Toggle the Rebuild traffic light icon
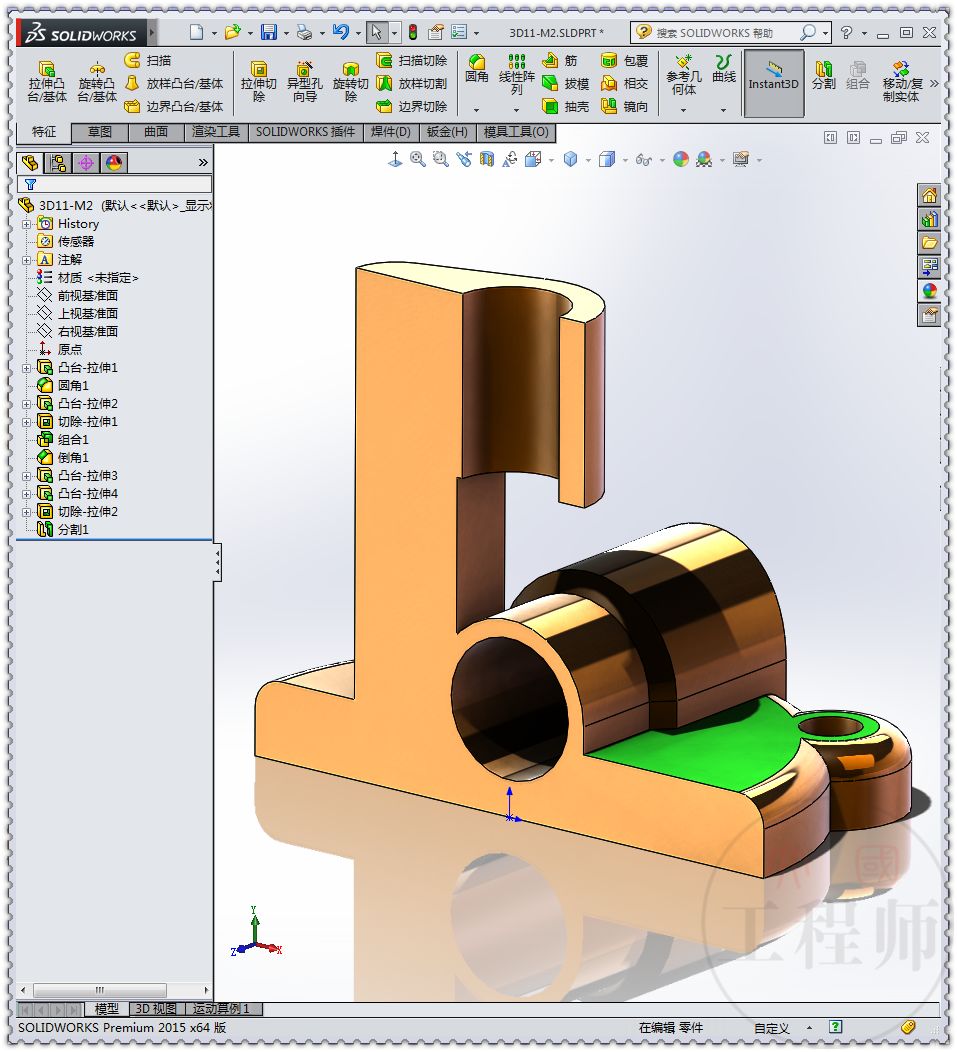The image size is (957, 1052). coord(413,32)
